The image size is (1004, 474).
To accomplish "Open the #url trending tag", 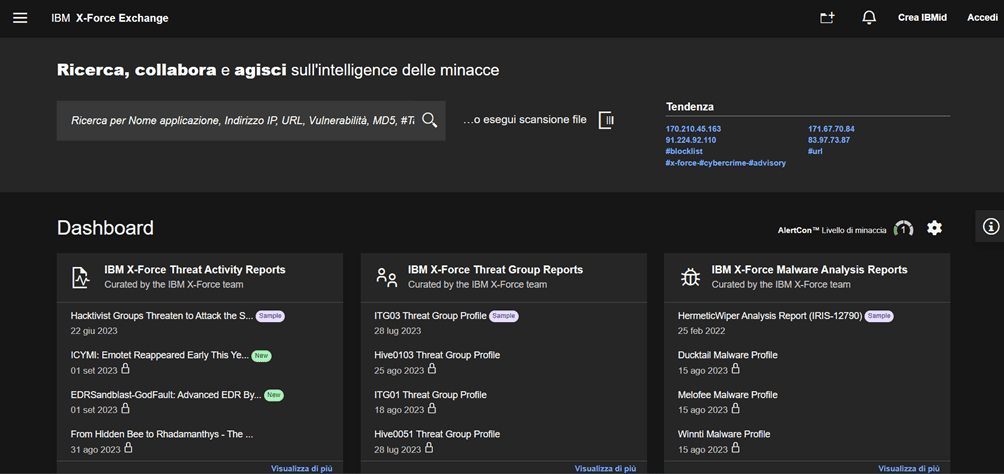I will point(814,152).
